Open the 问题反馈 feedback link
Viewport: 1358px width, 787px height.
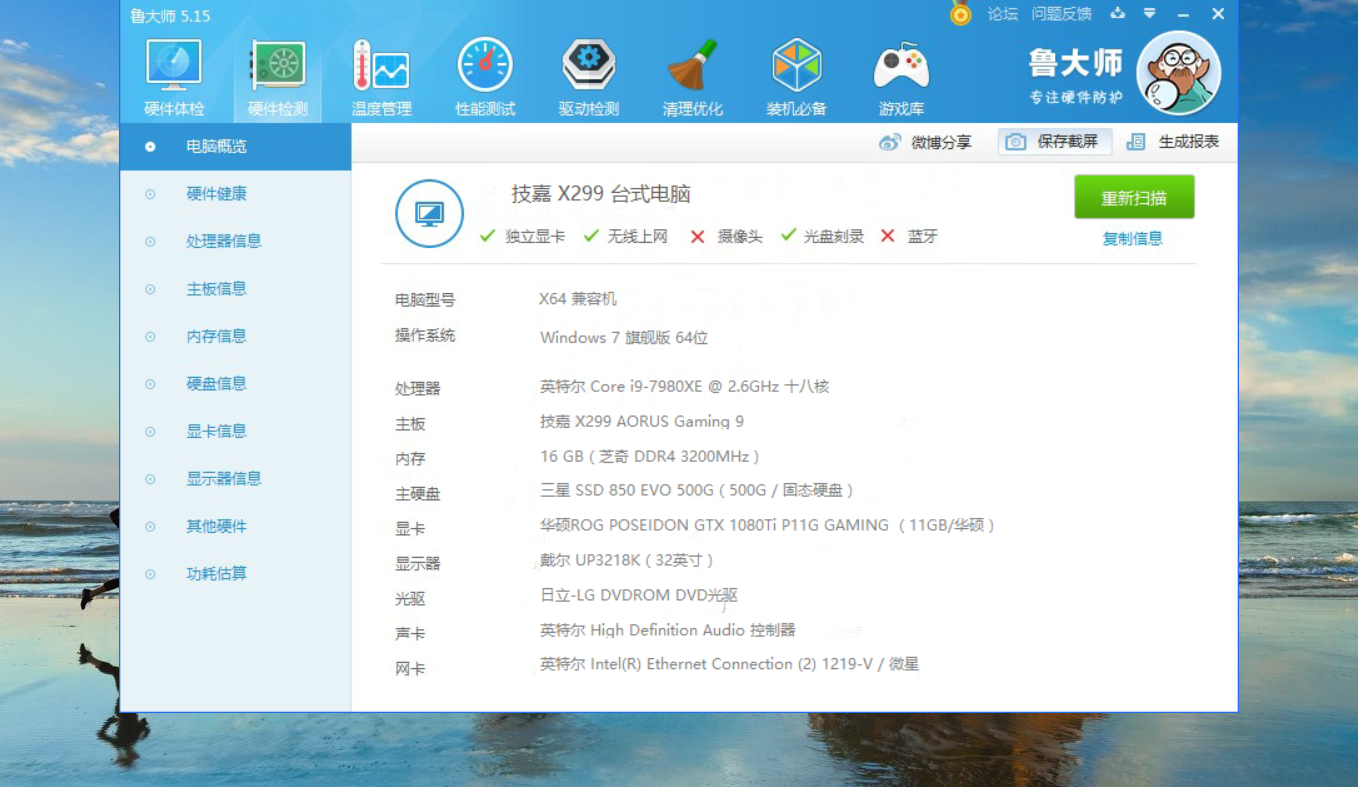pos(1061,14)
